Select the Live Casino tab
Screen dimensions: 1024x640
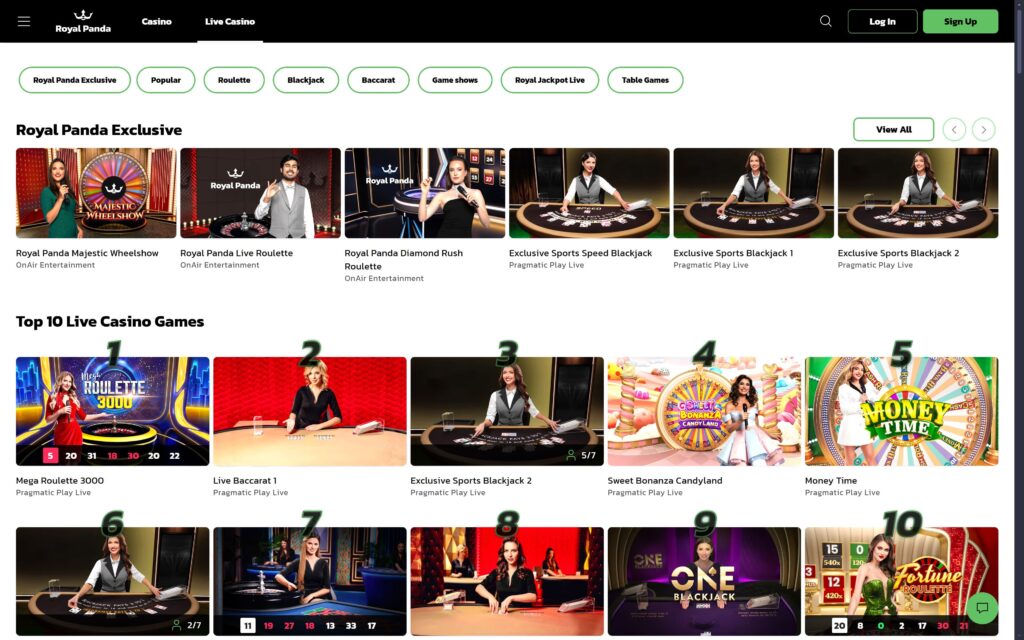(x=229, y=21)
